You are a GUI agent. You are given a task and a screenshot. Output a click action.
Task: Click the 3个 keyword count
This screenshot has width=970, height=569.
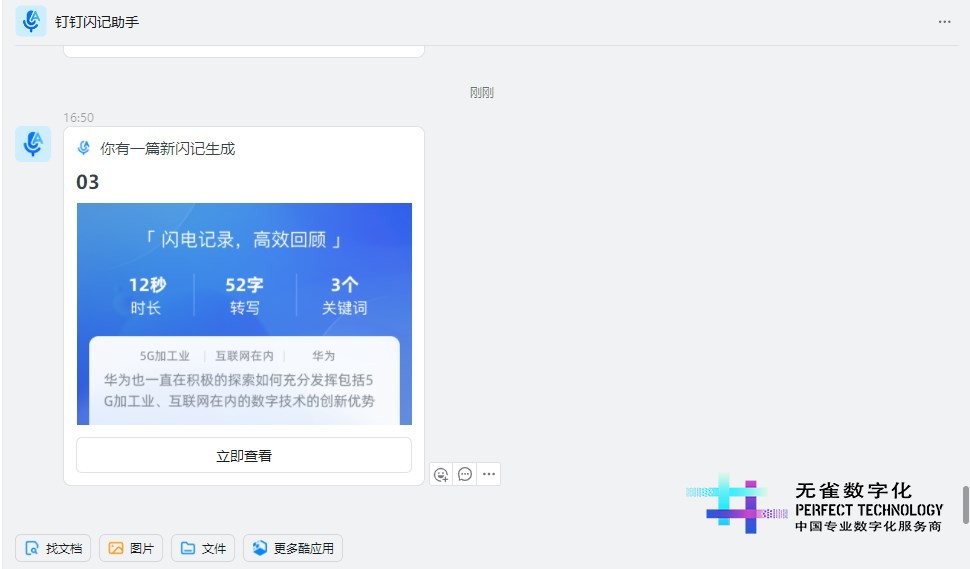(344, 284)
